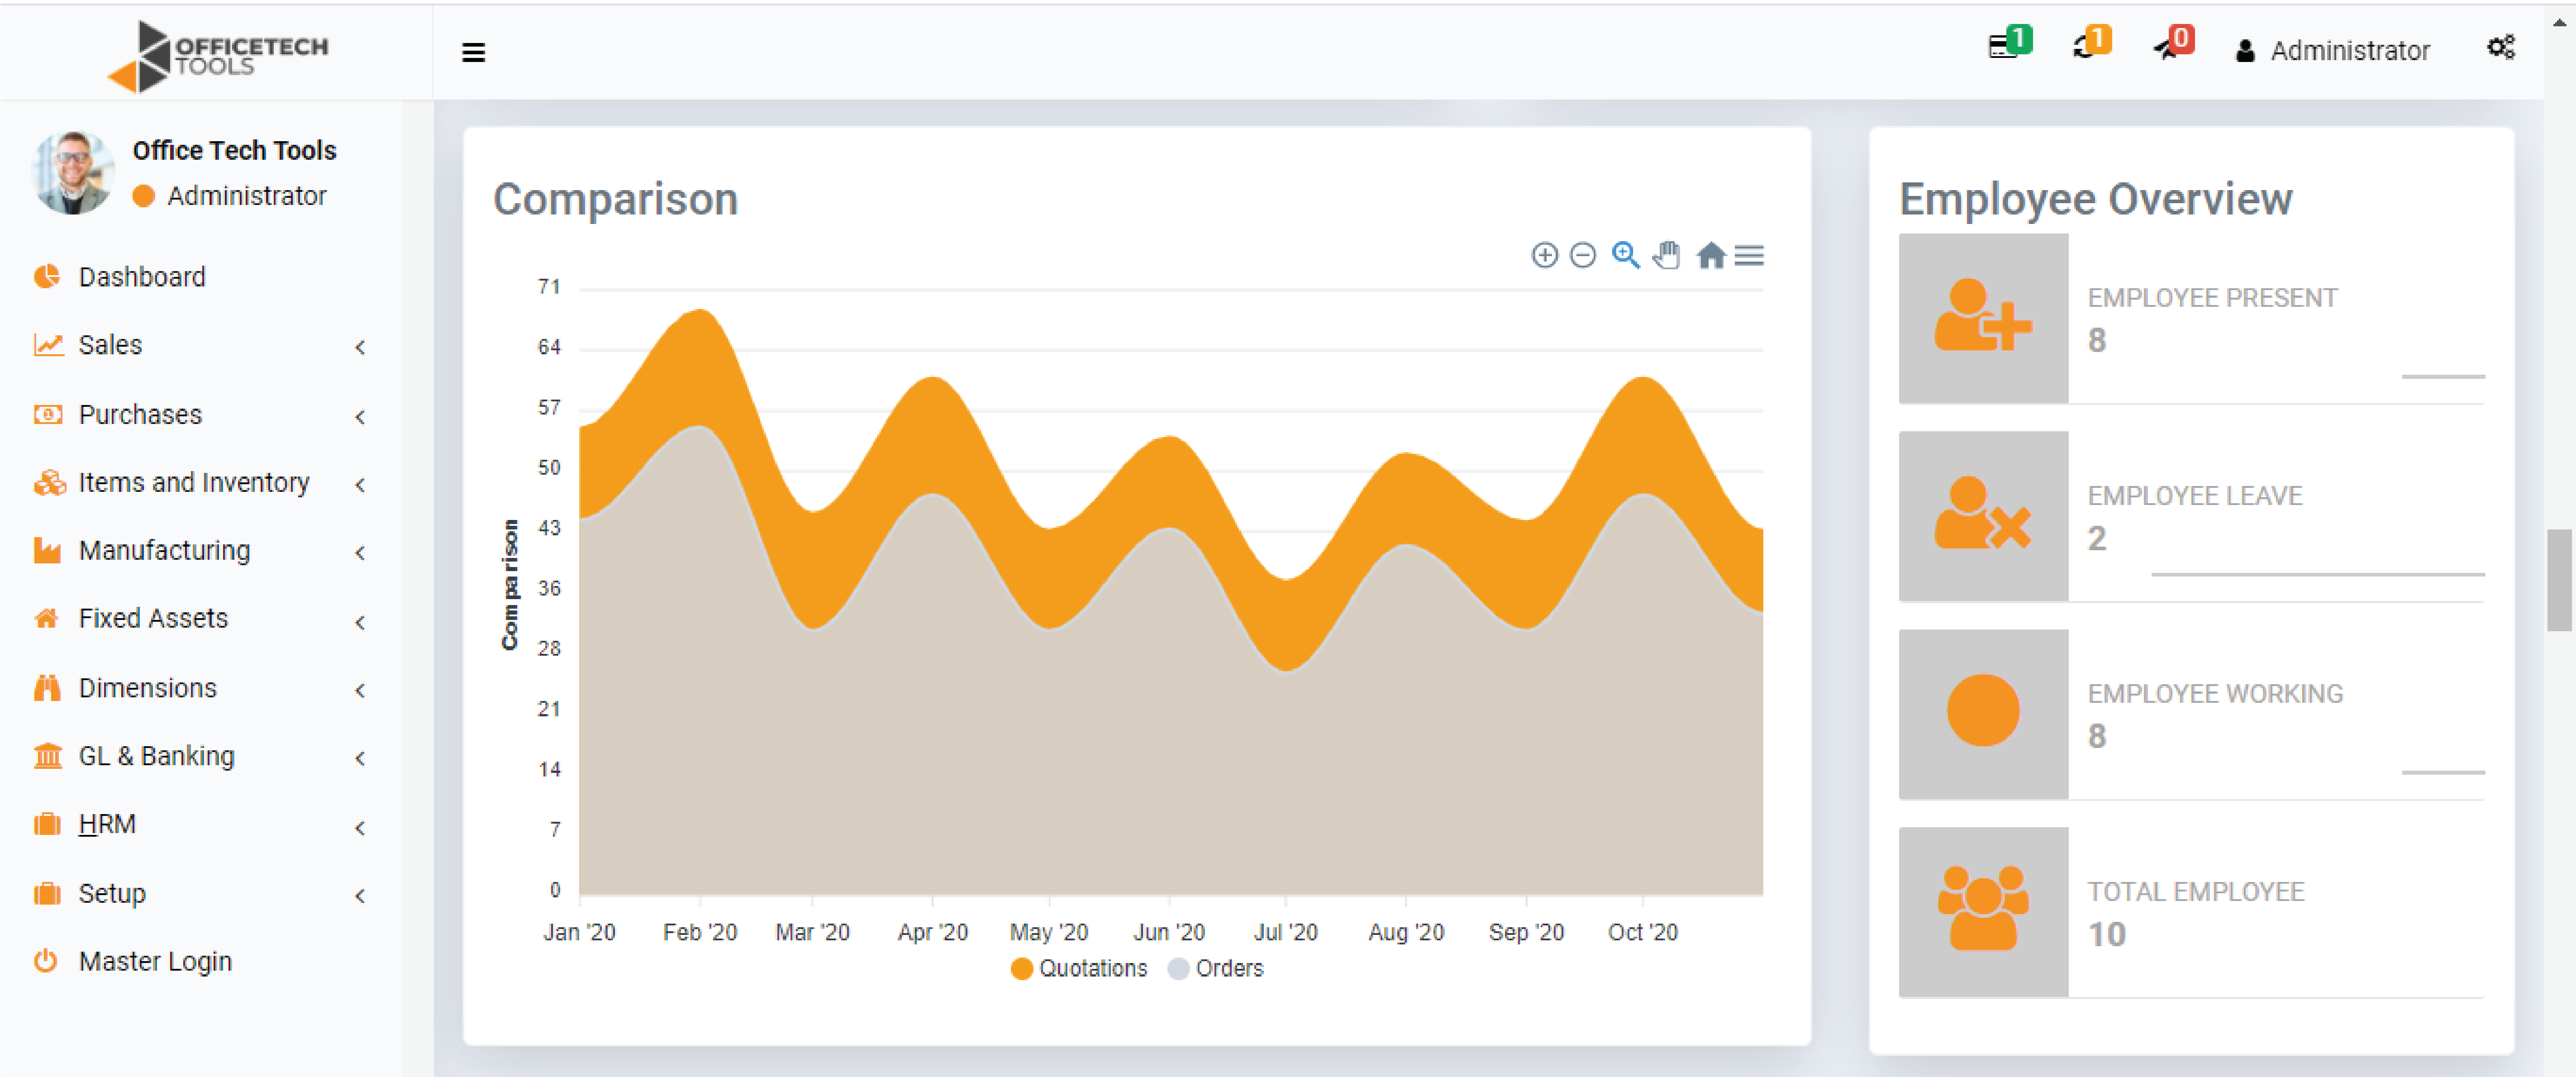Image resolution: width=2576 pixels, height=1077 pixels.
Task: Click the Employee Present progress bar
Action: 2442,376
